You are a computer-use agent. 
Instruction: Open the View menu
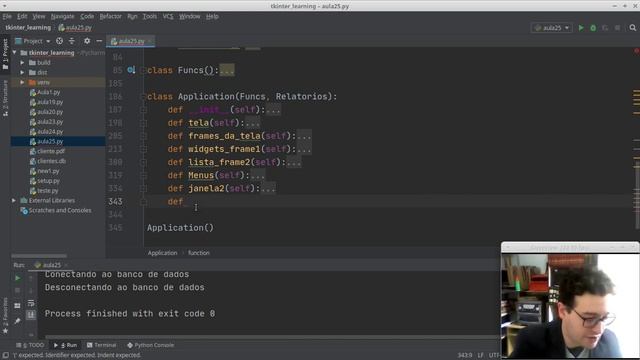point(39,16)
